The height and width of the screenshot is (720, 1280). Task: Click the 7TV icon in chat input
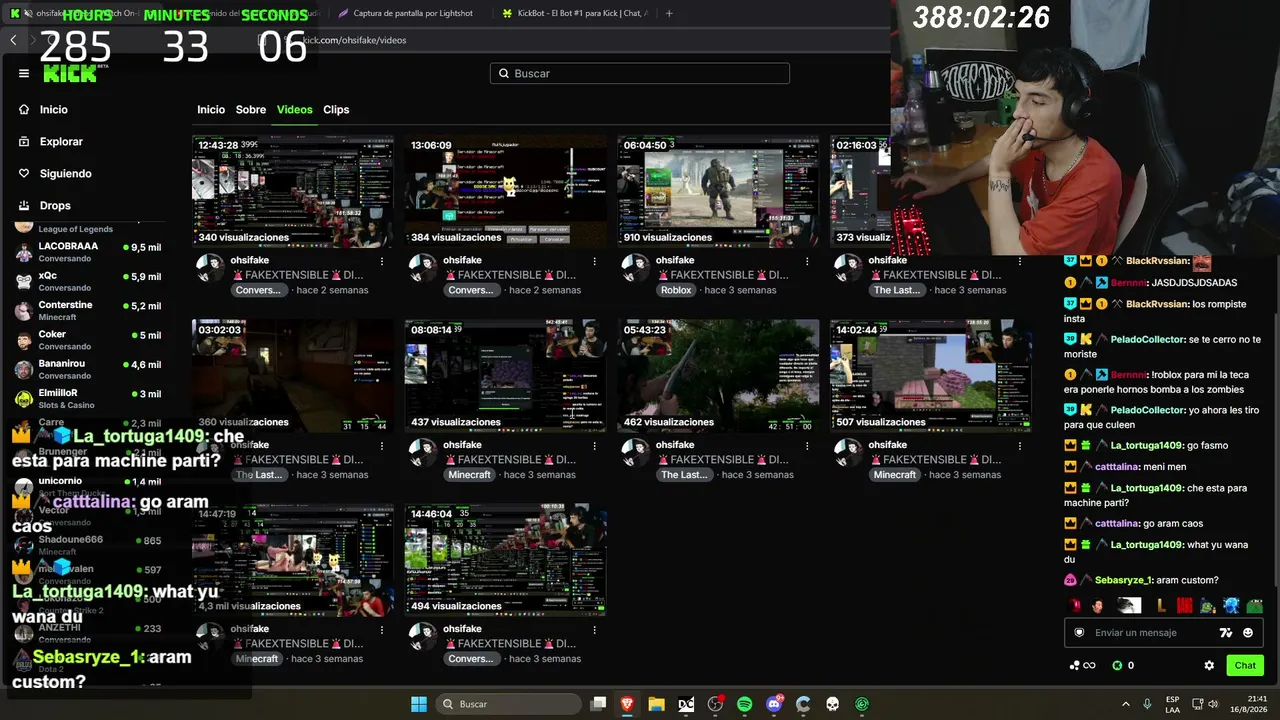point(1226,633)
